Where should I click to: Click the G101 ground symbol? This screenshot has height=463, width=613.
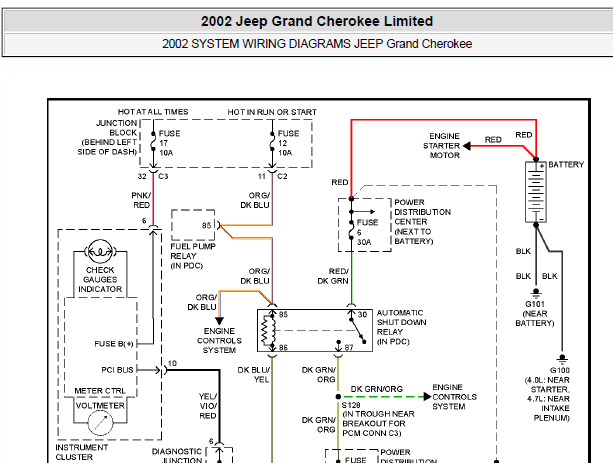536,293
